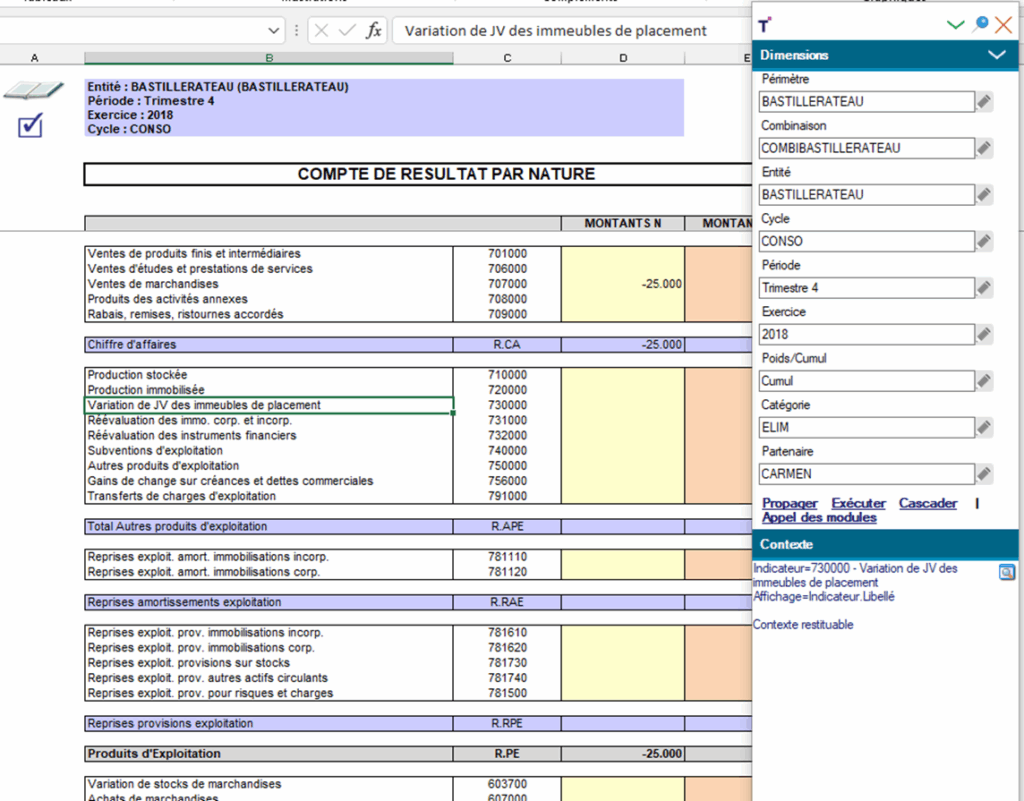Image resolution: width=1024 pixels, height=801 pixels.
Task: Click the pencil icon beside Entité field
Action: coord(984,195)
